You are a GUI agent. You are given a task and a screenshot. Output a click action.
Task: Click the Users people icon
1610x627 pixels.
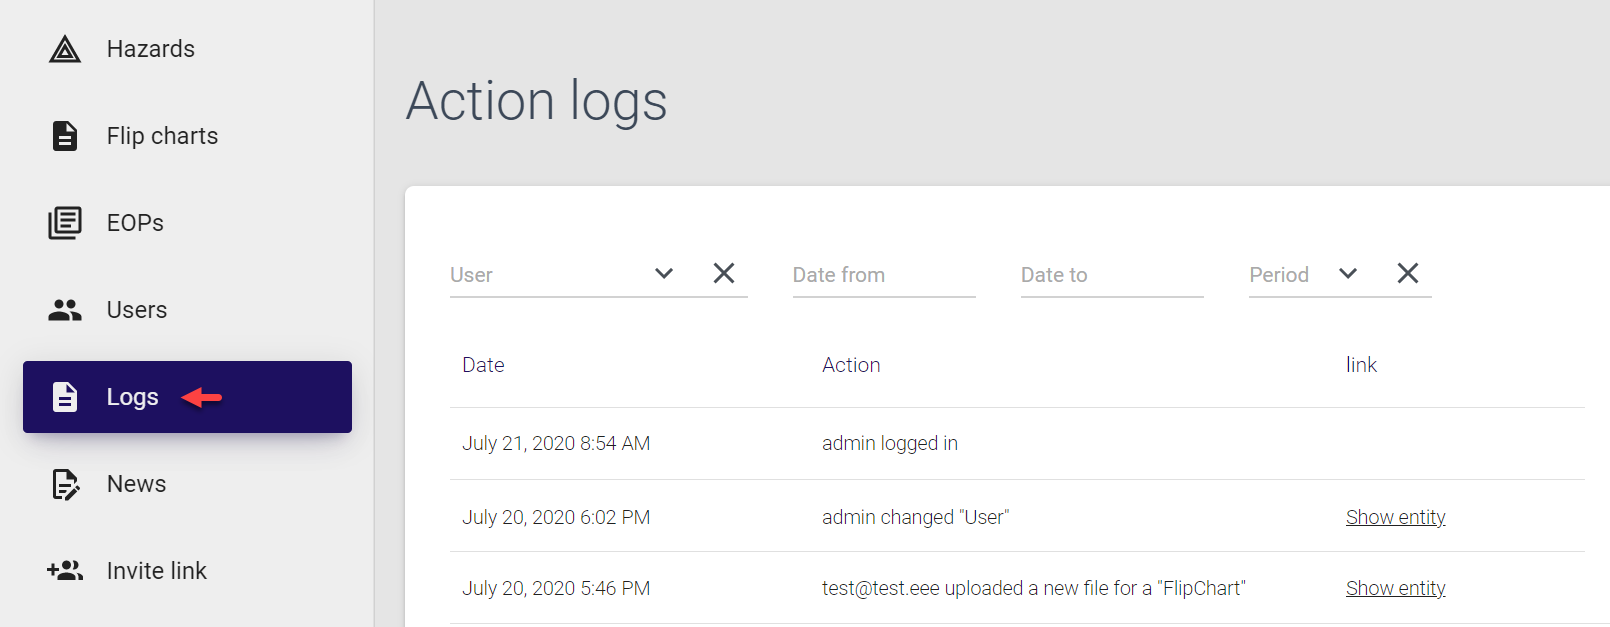pos(65,310)
